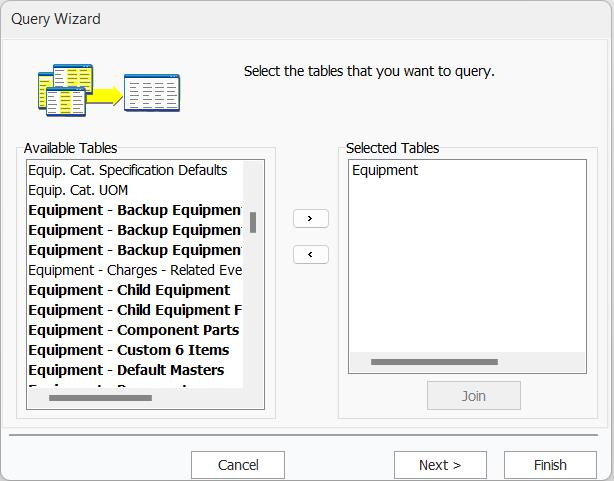Select Equip. Cat. UOM in Available Tables
The width and height of the screenshot is (614, 481).
point(78,190)
